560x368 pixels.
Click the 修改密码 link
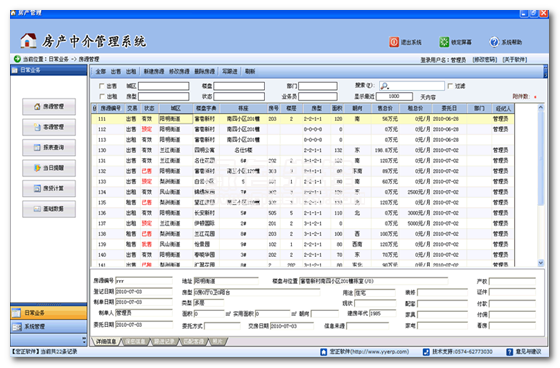[x=485, y=60]
